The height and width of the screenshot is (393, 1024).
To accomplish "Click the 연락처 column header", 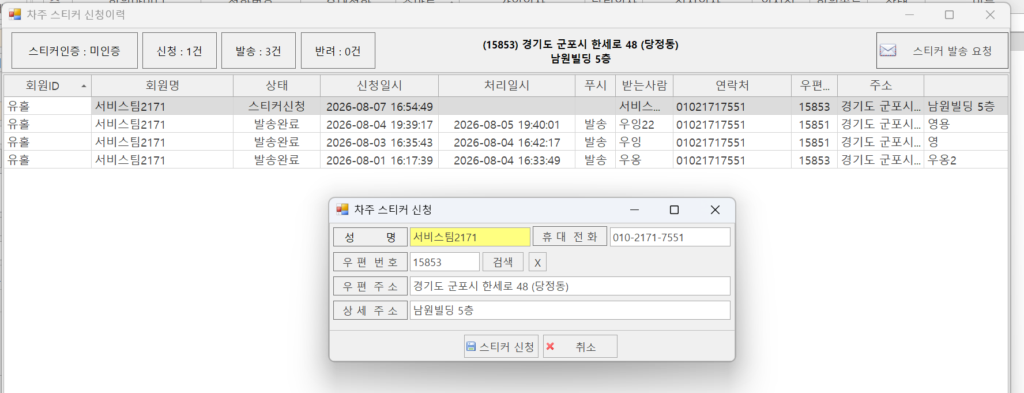I will [x=732, y=86].
